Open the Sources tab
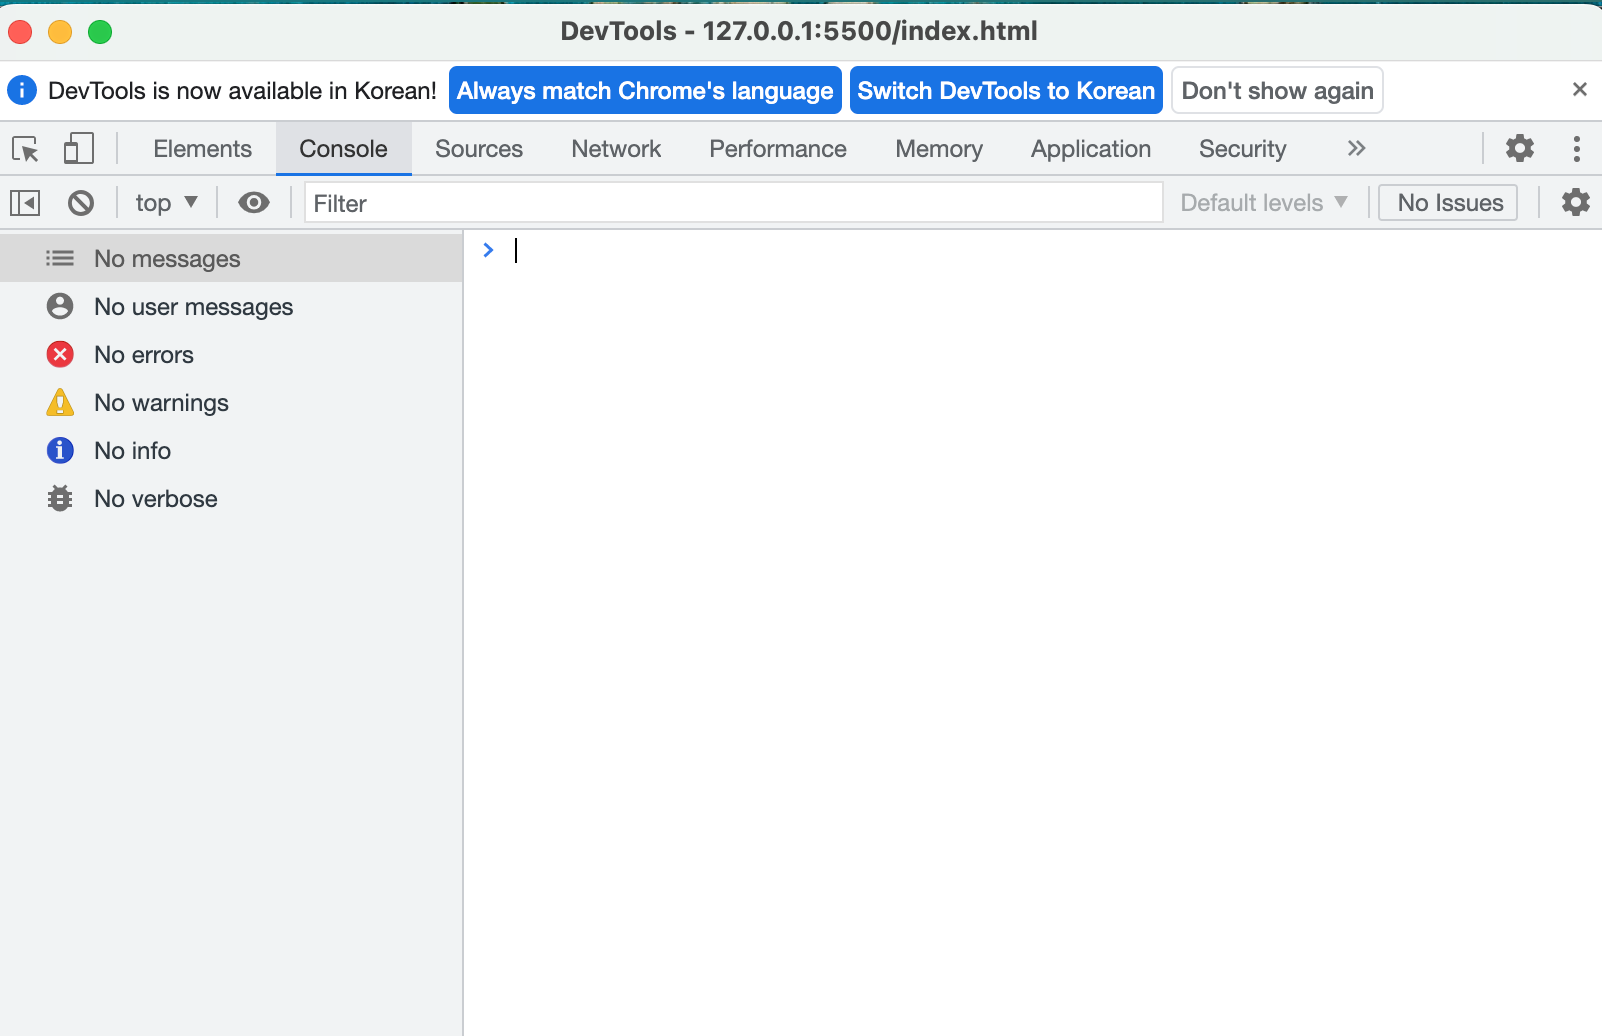 (479, 149)
